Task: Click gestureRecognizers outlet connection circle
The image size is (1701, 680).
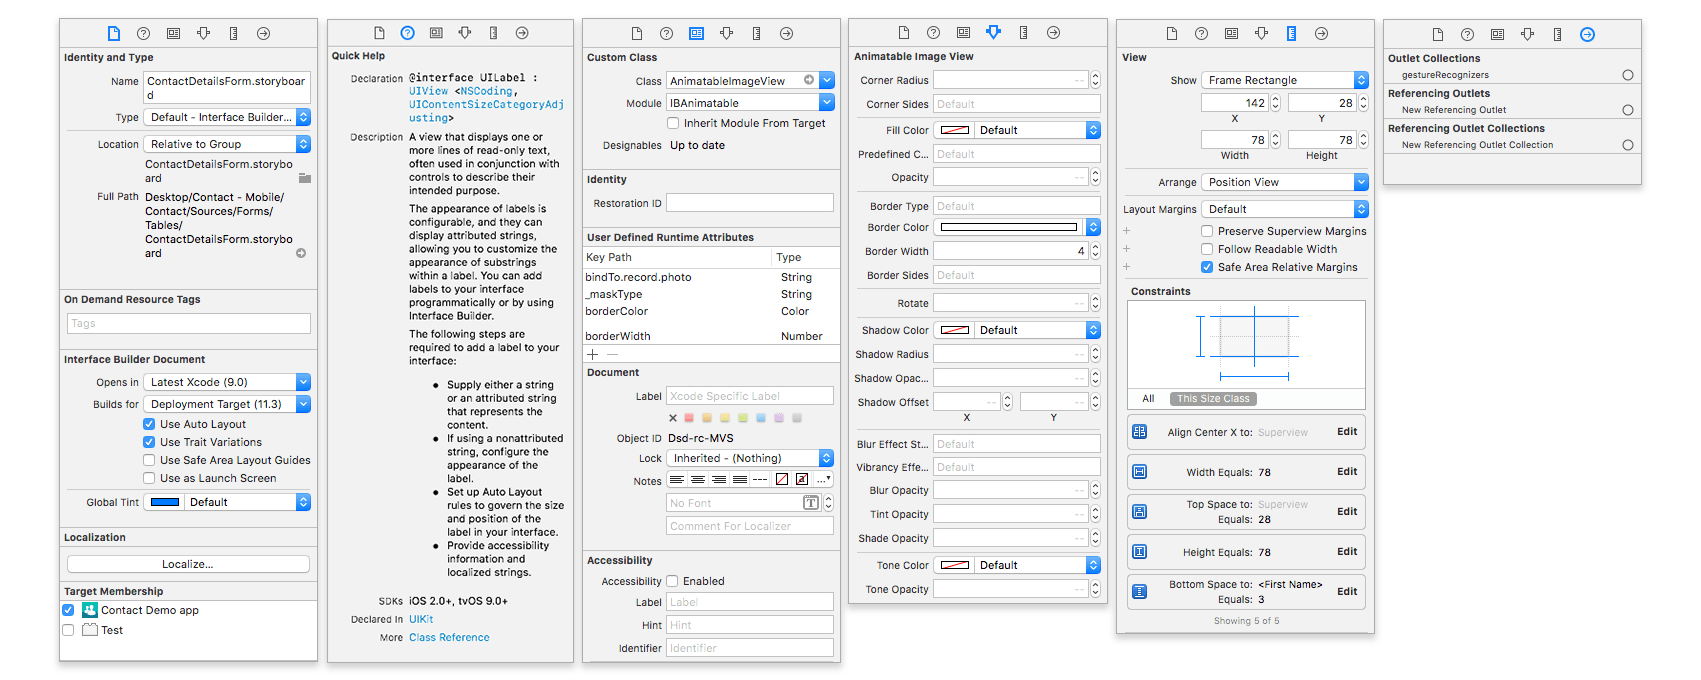Action: coord(1627,75)
